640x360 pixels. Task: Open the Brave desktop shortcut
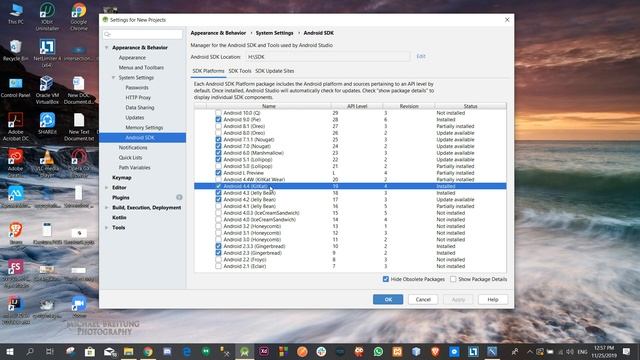click(16, 233)
